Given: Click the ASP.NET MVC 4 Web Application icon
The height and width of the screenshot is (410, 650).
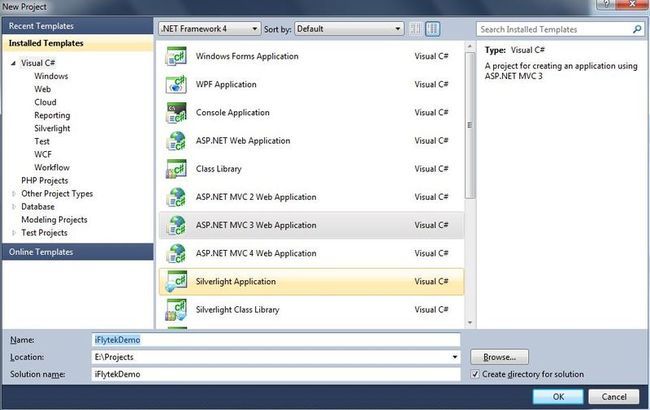Looking at the screenshot, I should 176,253.
